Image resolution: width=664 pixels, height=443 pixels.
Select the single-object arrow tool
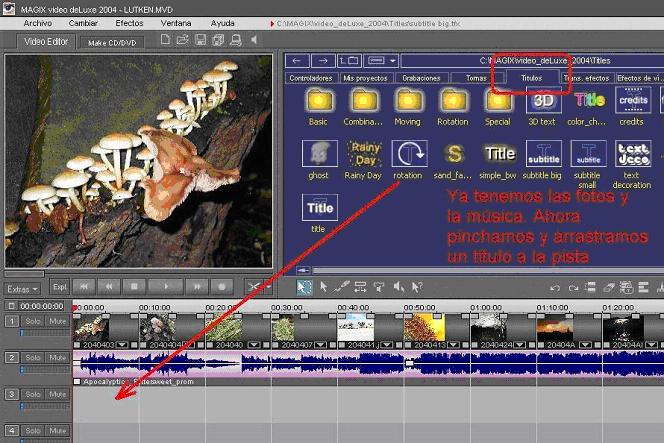coord(323,287)
